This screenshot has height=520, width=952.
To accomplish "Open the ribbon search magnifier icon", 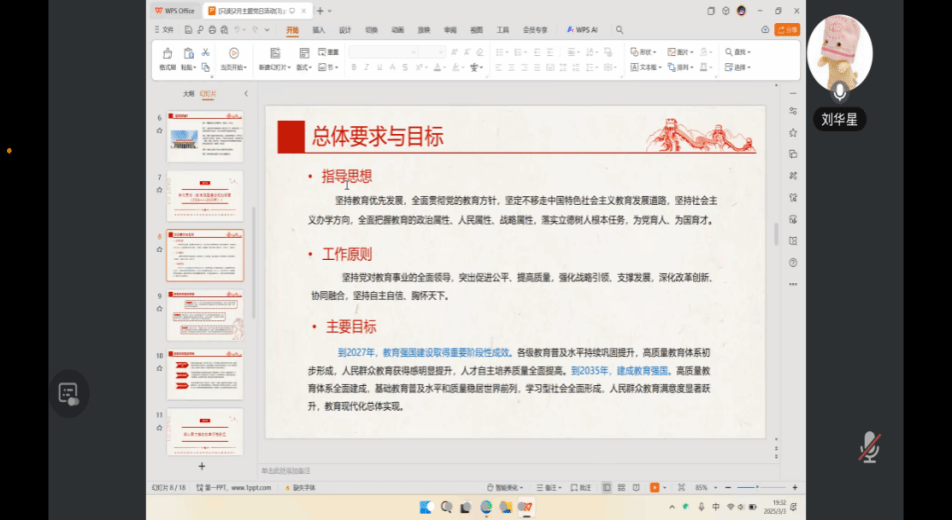I will [x=619, y=30].
